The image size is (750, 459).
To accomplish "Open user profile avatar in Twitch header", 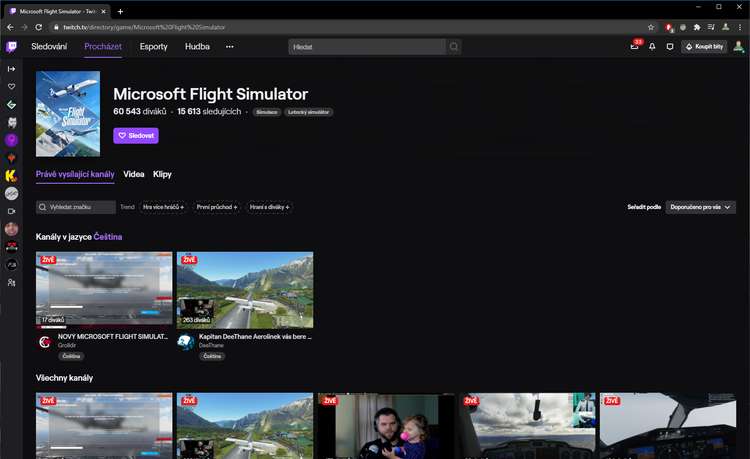I will tap(739, 46).
